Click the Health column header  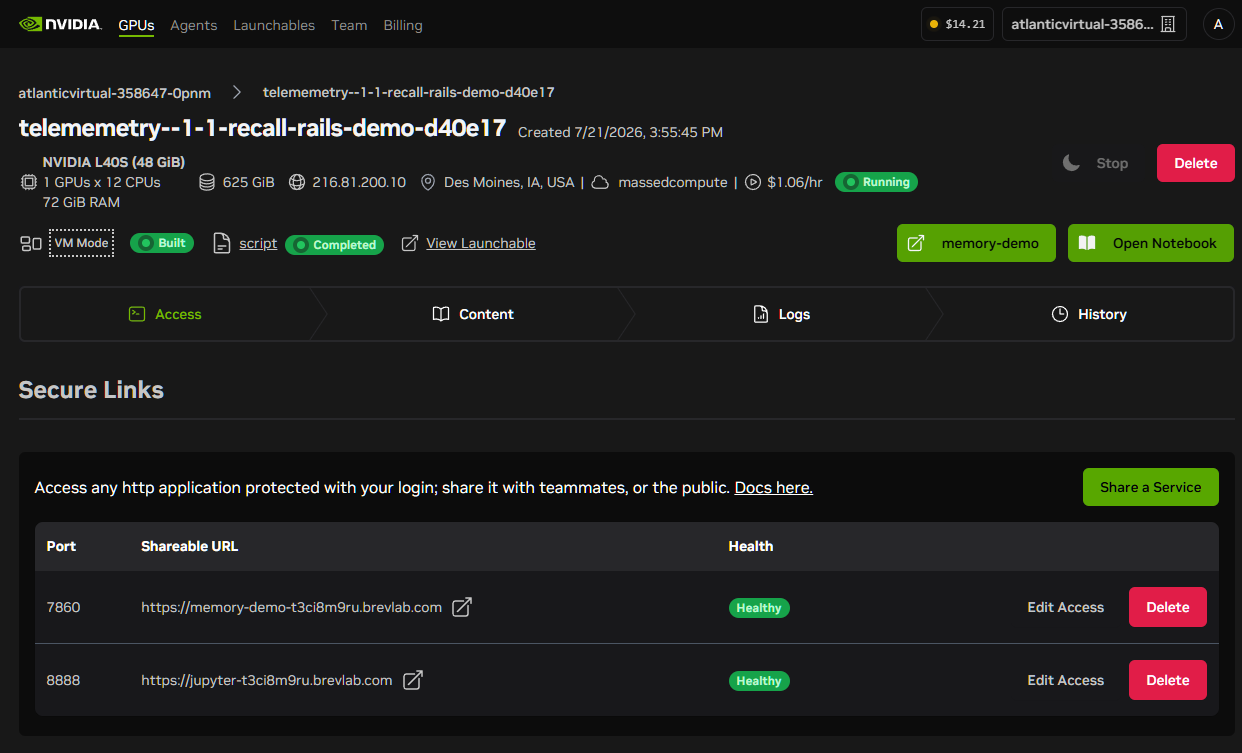pyautogui.click(x=751, y=546)
